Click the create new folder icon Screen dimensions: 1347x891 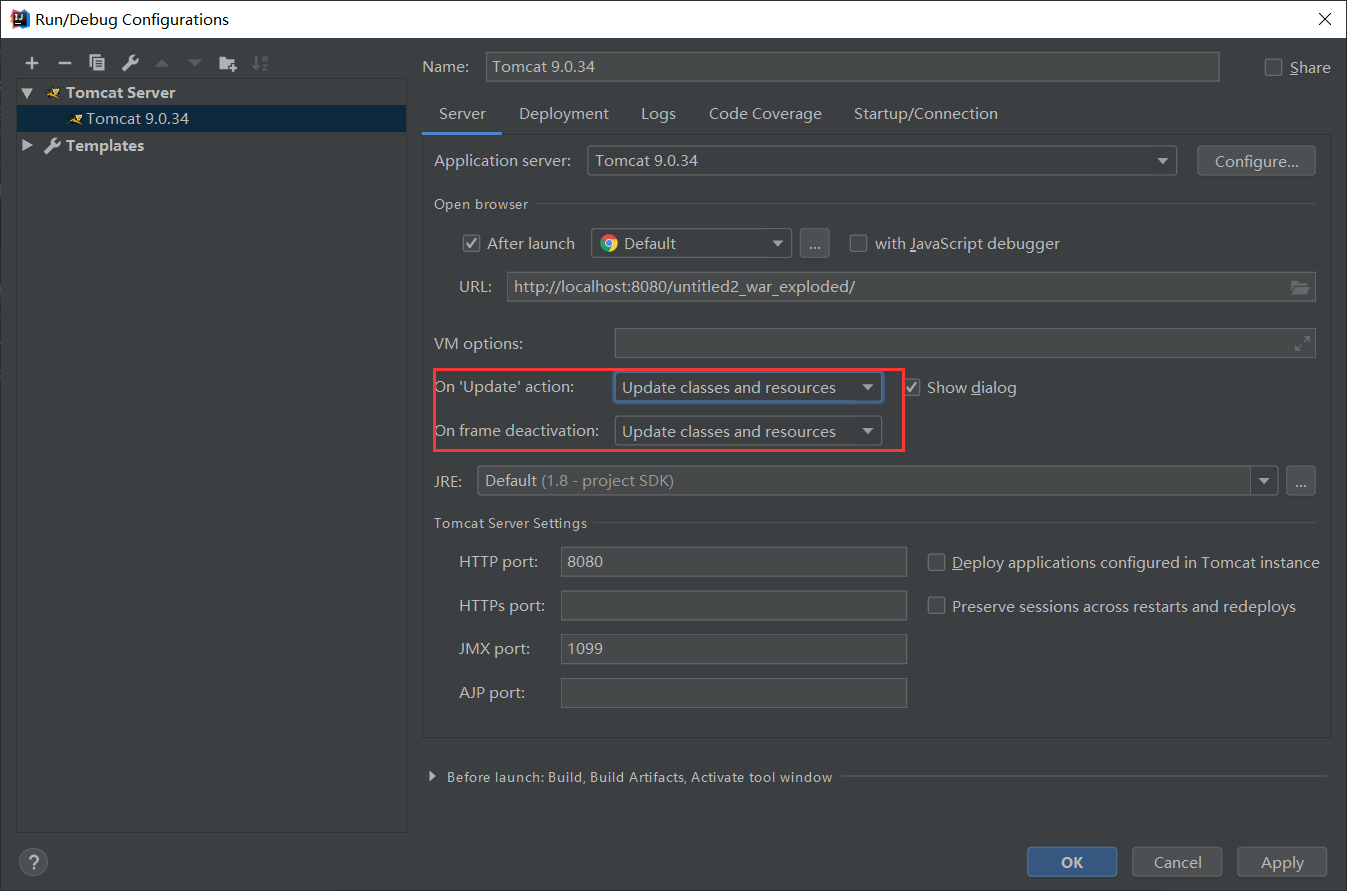coord(228,63)
